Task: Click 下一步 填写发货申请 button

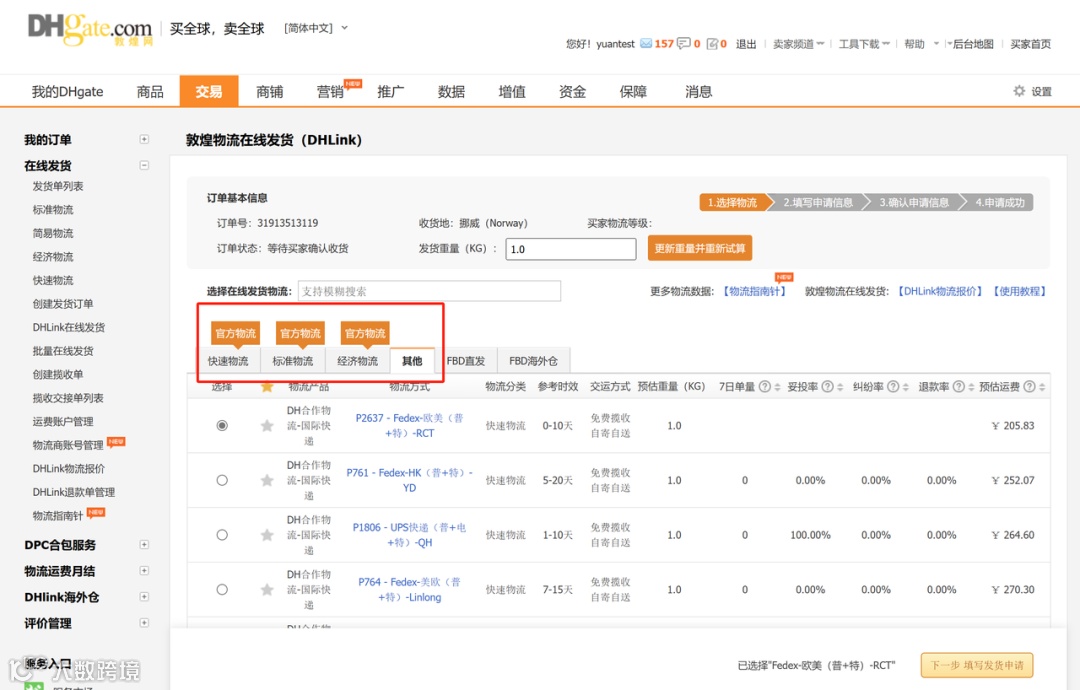Action: click(977, 665)
